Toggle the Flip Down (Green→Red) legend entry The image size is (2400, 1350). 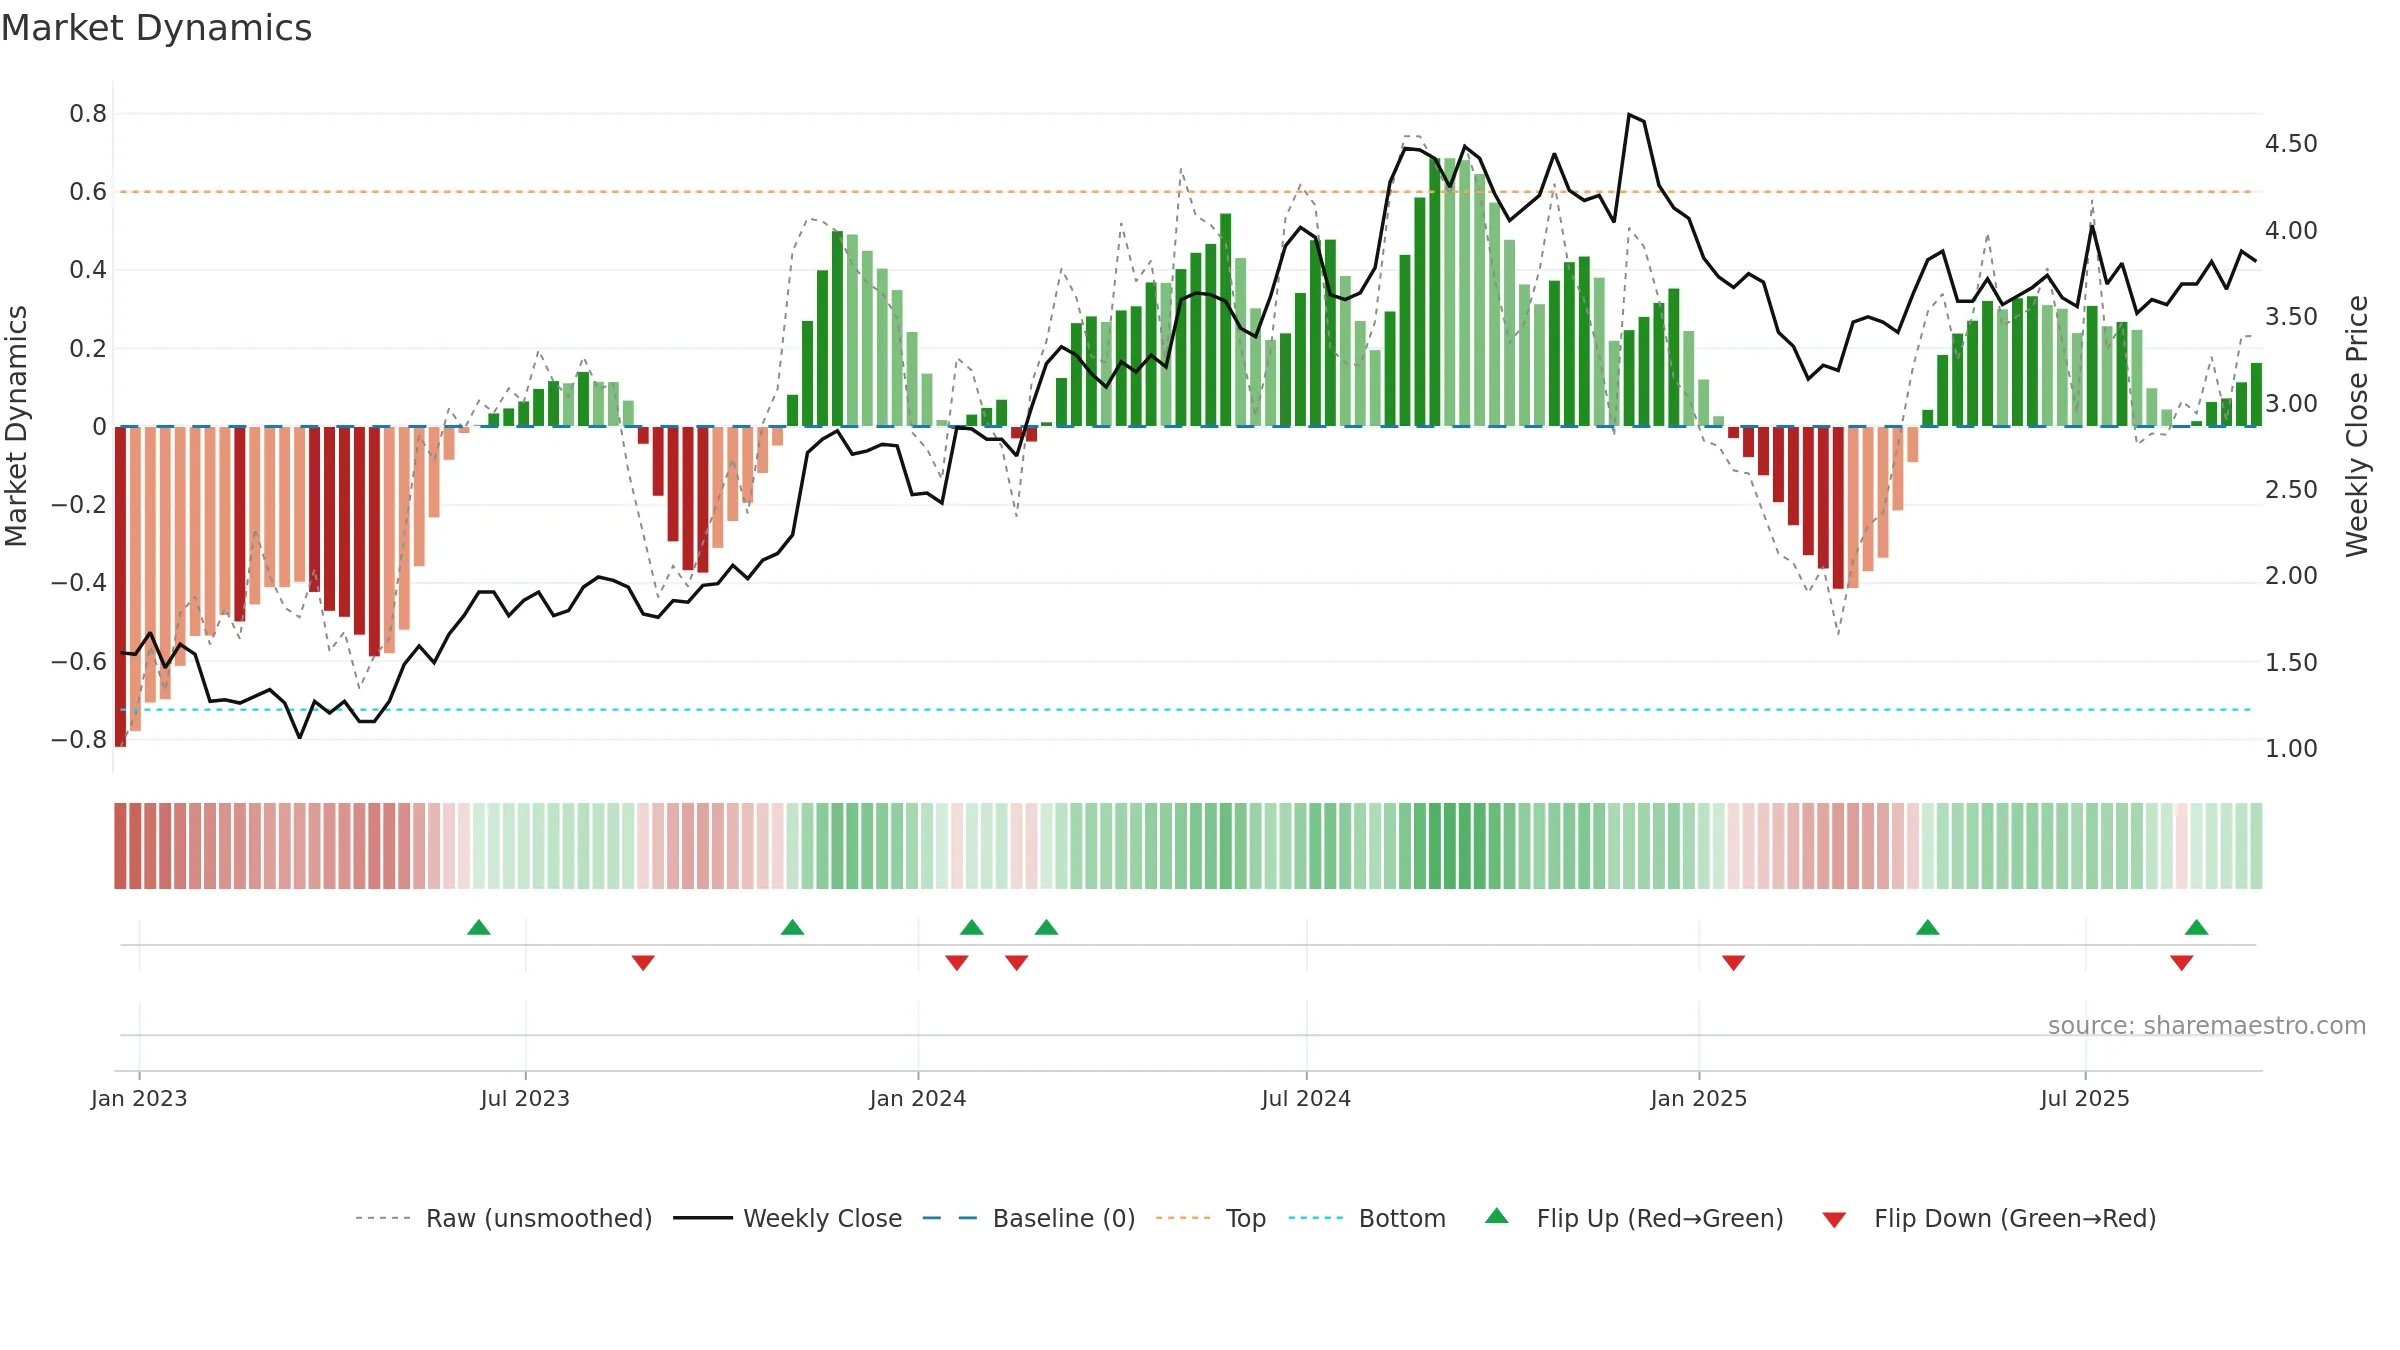point(1989,1218)
